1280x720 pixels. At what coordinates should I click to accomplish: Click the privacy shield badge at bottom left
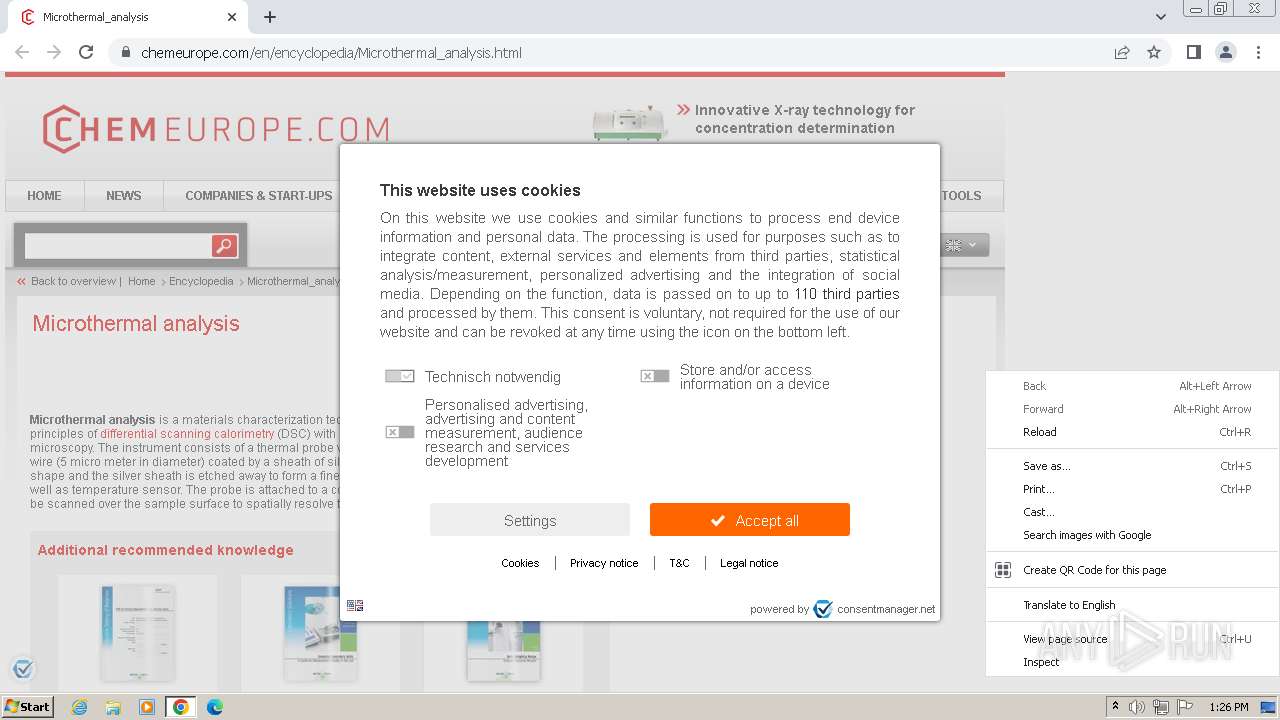pyautogui.click(x=23, y=669)
